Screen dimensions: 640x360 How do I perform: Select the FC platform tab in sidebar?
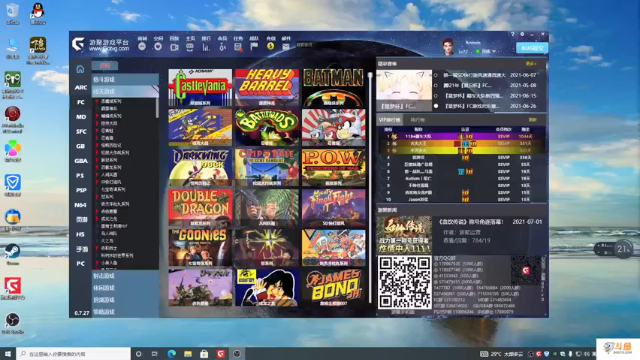click(x=81, y=102)
